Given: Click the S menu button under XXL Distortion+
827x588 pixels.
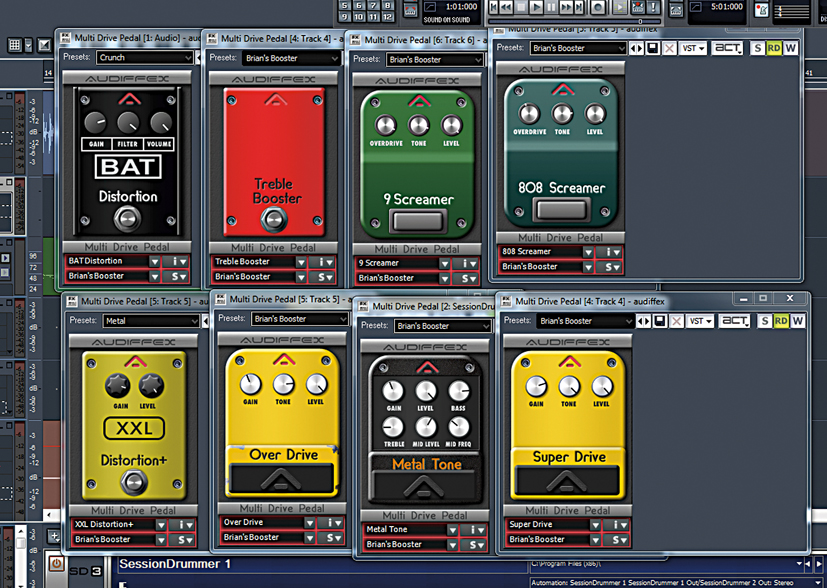Looking at the screenshot, I should pos(182,539).
